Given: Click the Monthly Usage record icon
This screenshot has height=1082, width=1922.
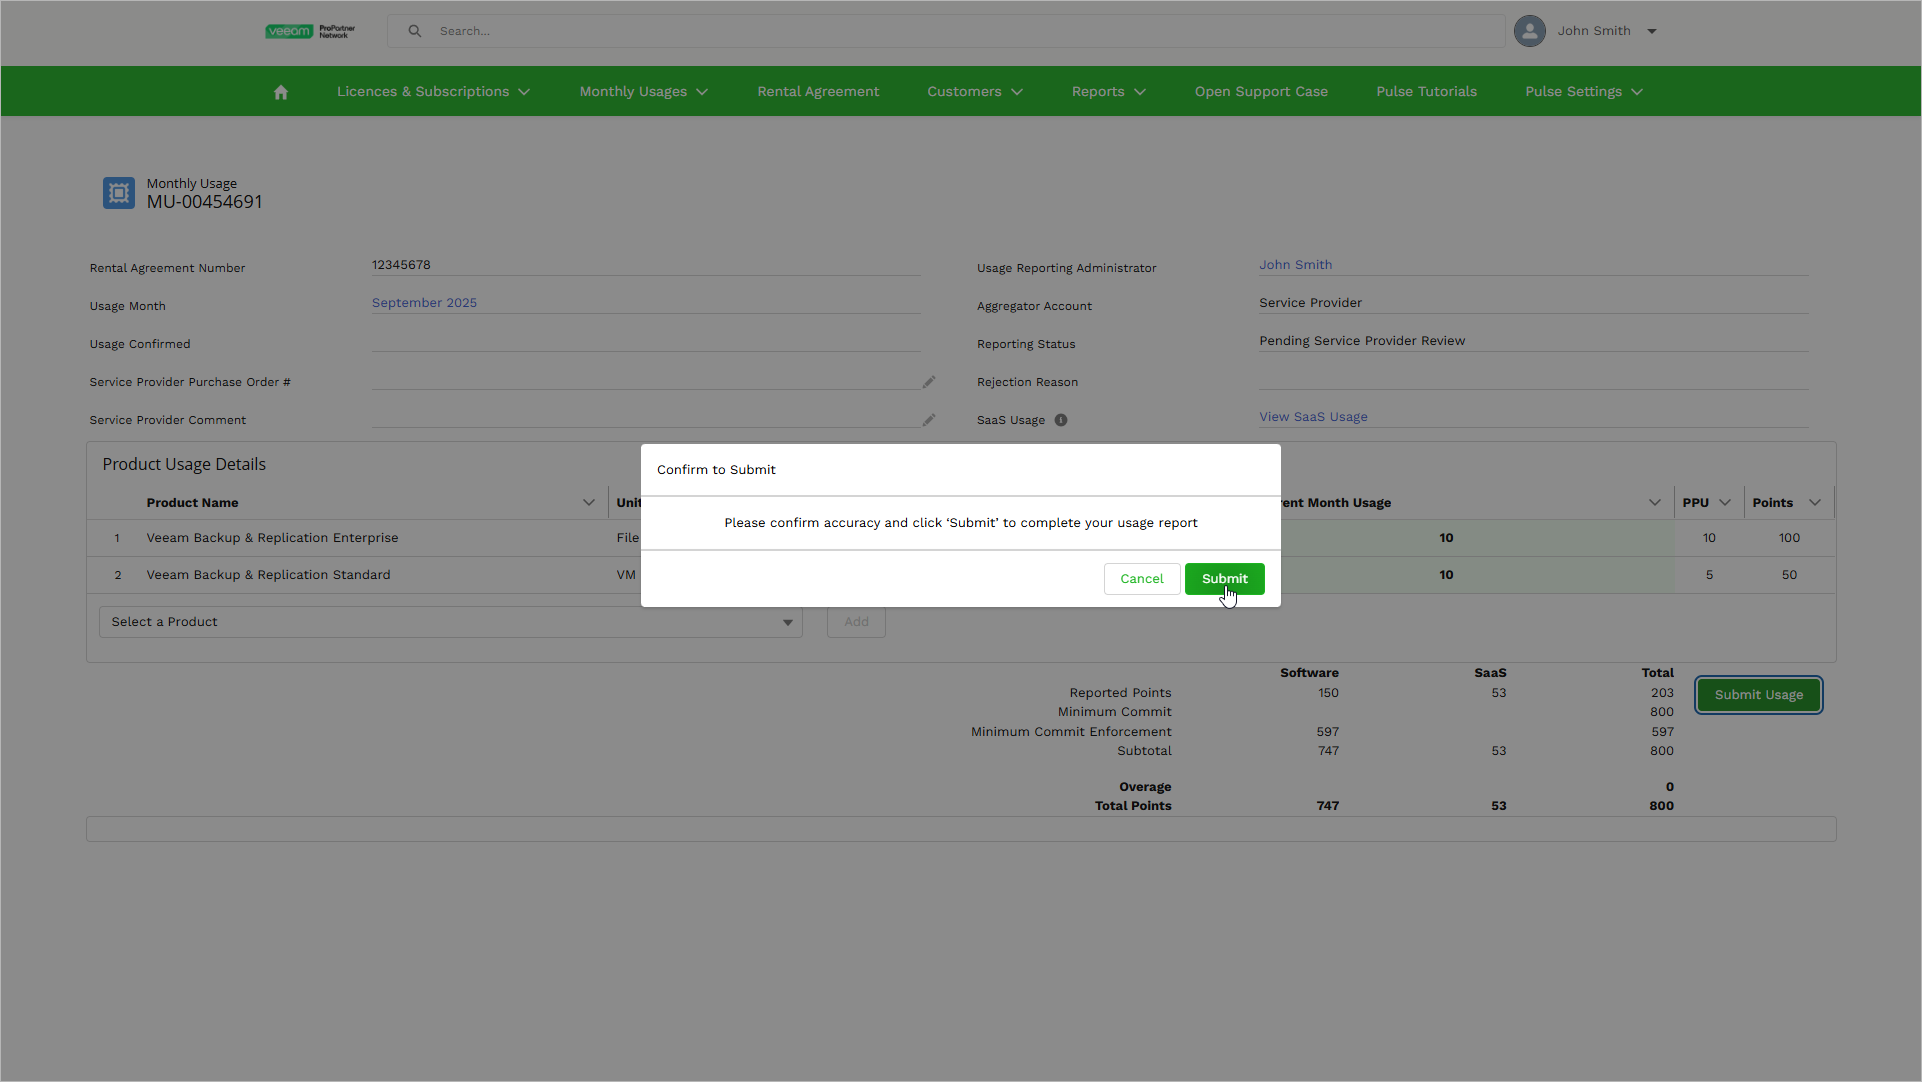Looking at the screenshot, I should (x=119, y=193).
